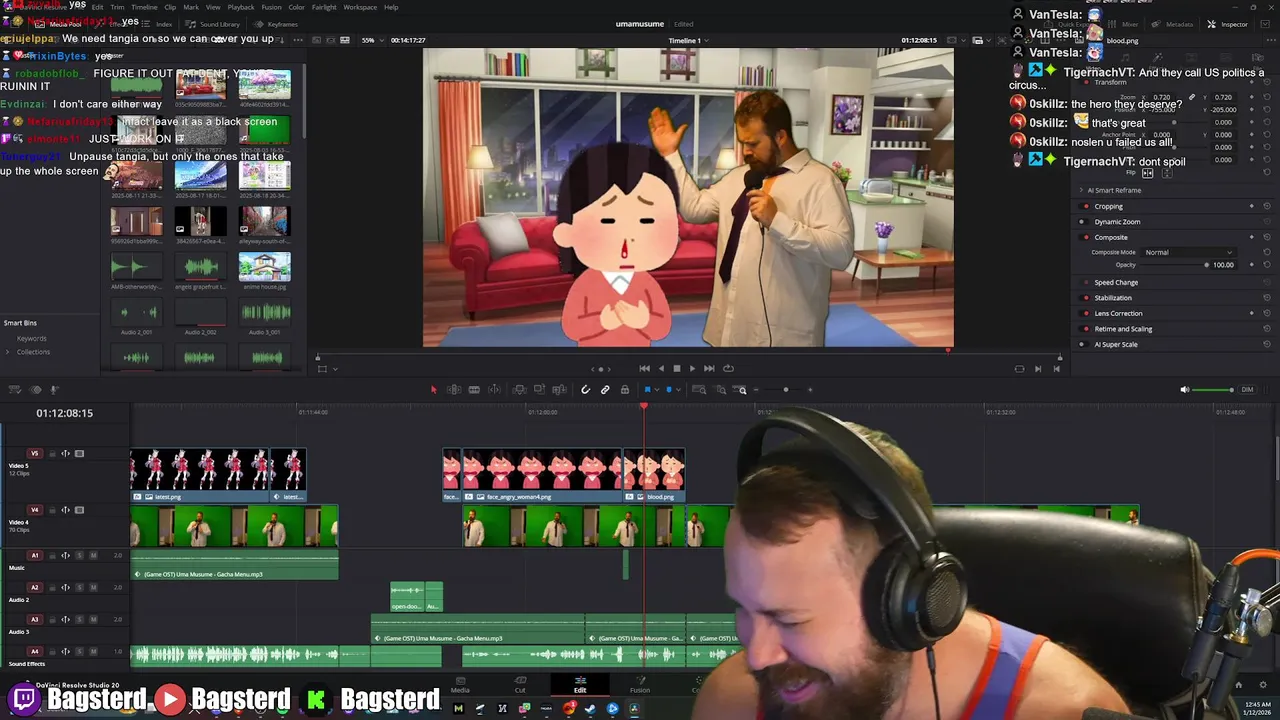This screenshot has width=1280, height=720.
Task: Use the Replace Clip tool icon
Action: pyautogui.click(x=559, y=389)
